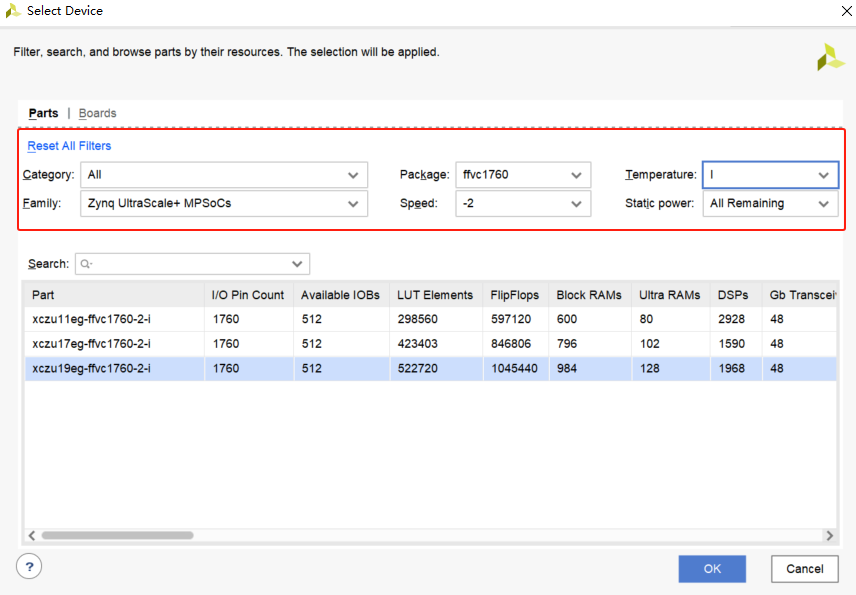Click LUT value 298560

[x=418, y=319]
